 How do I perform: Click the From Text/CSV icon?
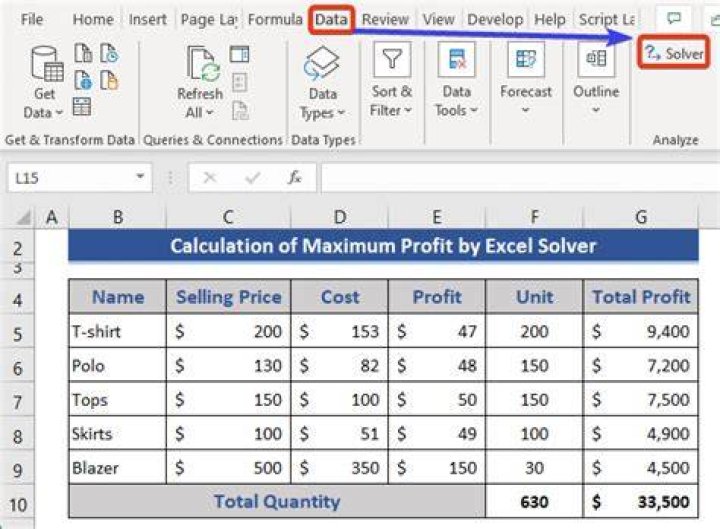83,53
